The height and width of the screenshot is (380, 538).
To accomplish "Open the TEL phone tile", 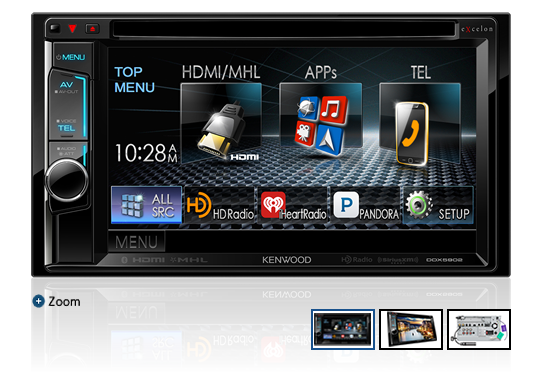I will pos(420,123).
